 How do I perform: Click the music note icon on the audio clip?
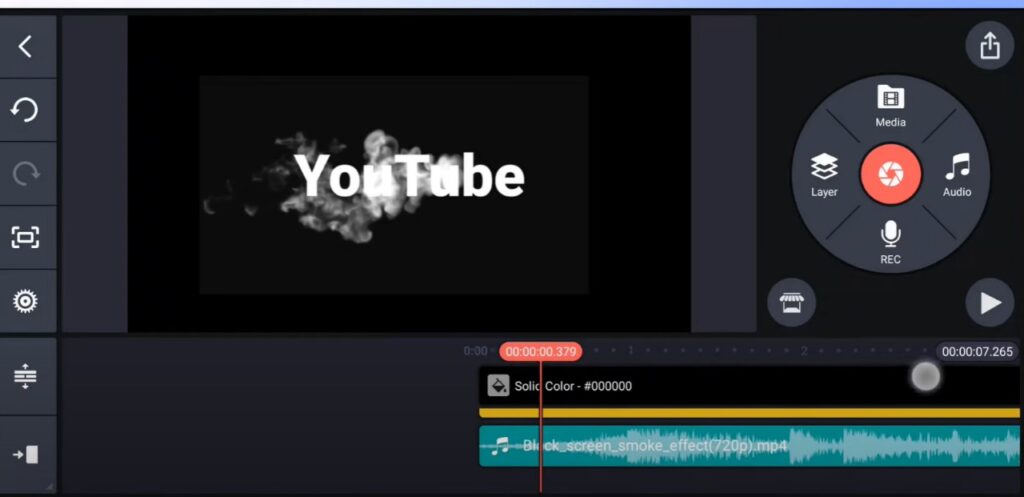[x=500, y=446]
